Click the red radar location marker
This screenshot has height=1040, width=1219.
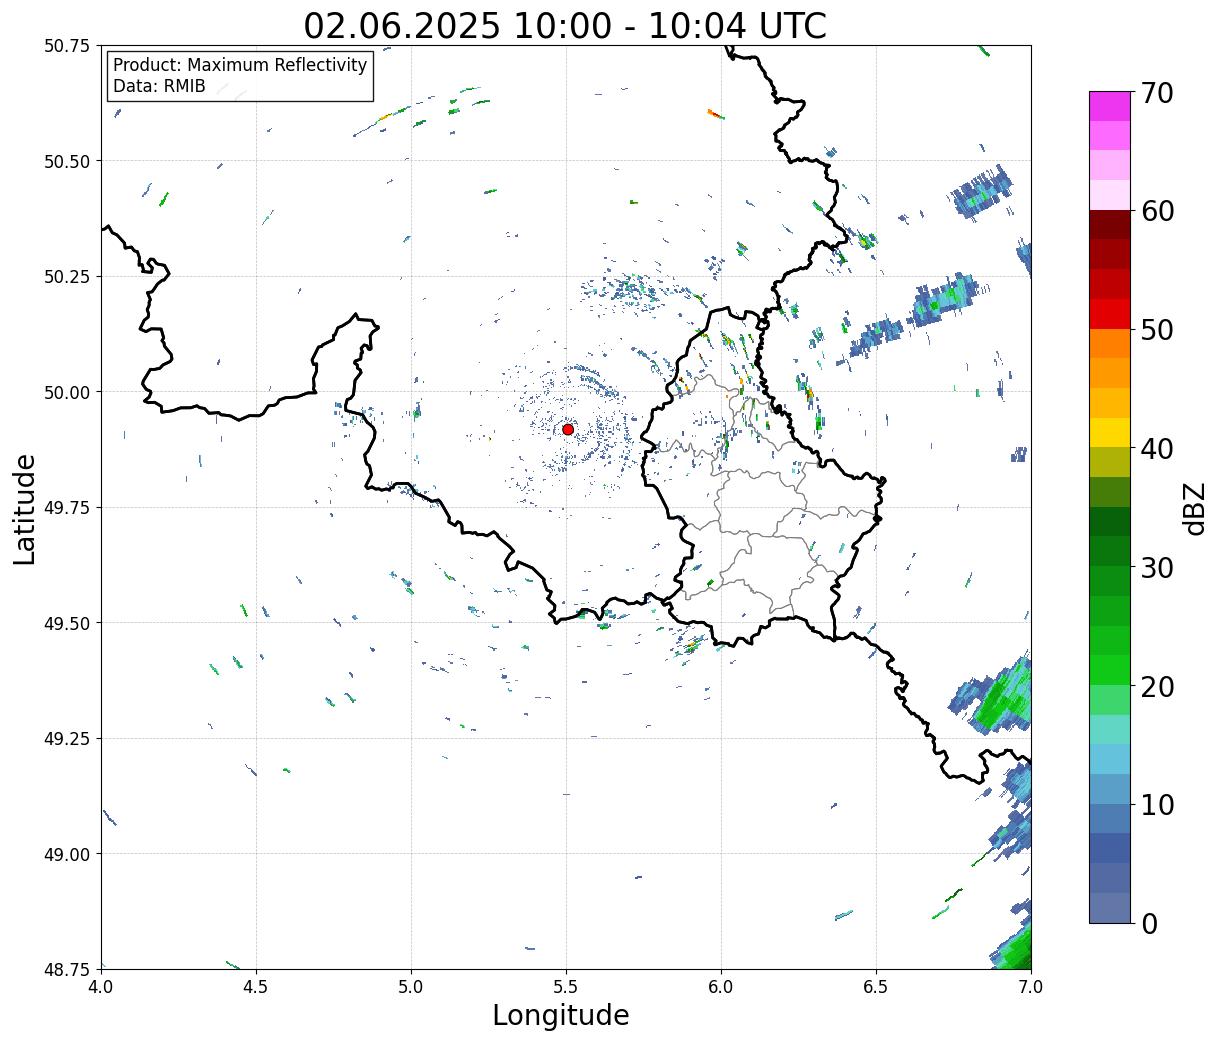(x=568, y=429)
